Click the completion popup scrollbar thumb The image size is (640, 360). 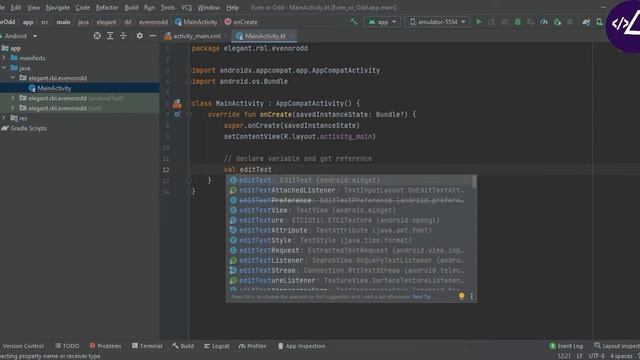474,182
